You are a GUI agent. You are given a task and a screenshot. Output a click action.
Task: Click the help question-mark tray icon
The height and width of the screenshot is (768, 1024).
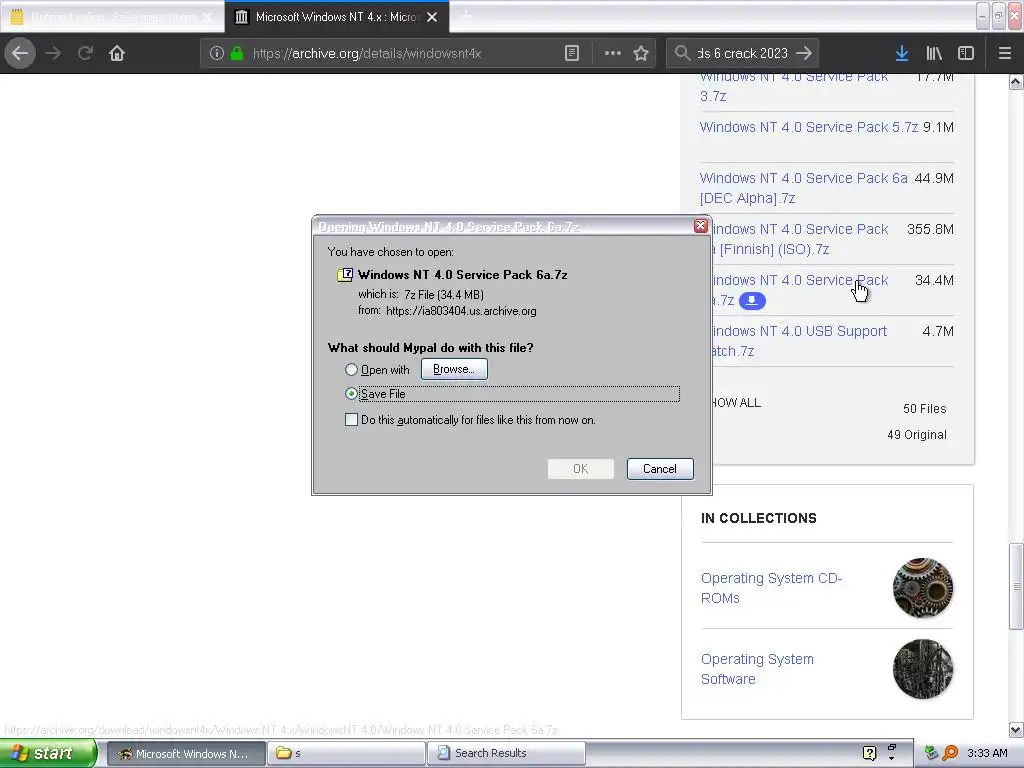(x=869, y=753)
